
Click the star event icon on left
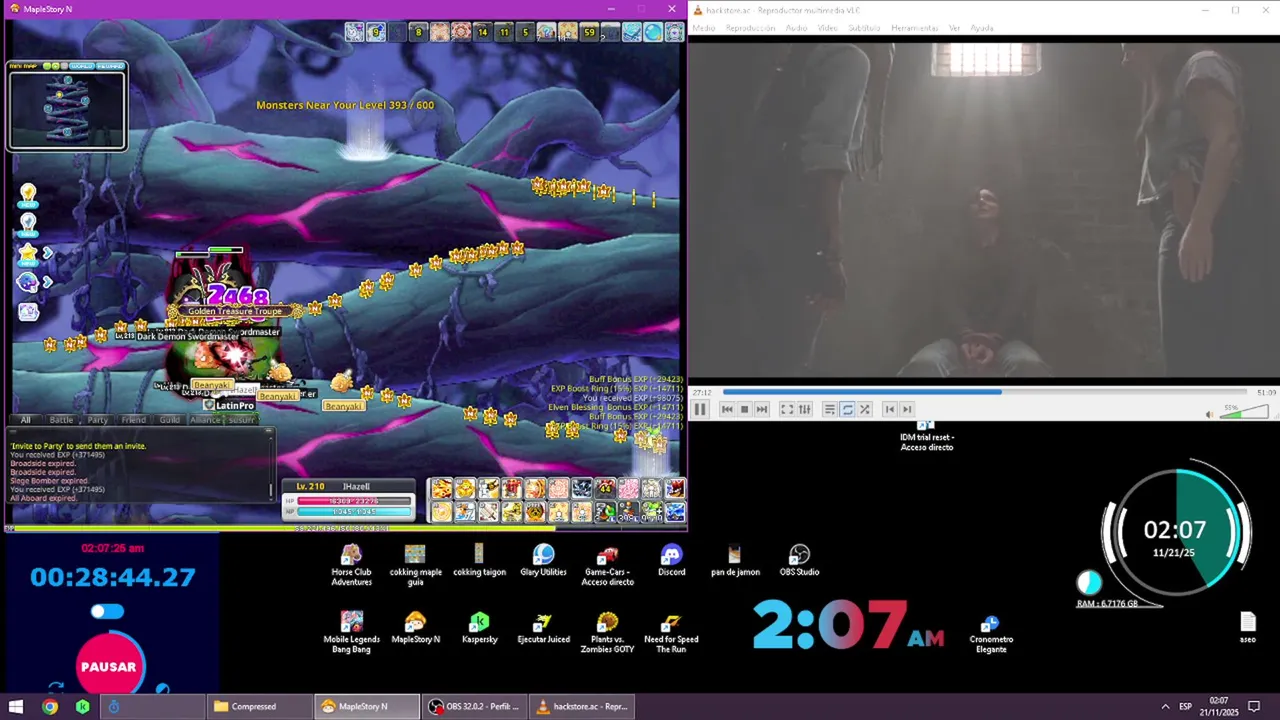pos(28,254)
